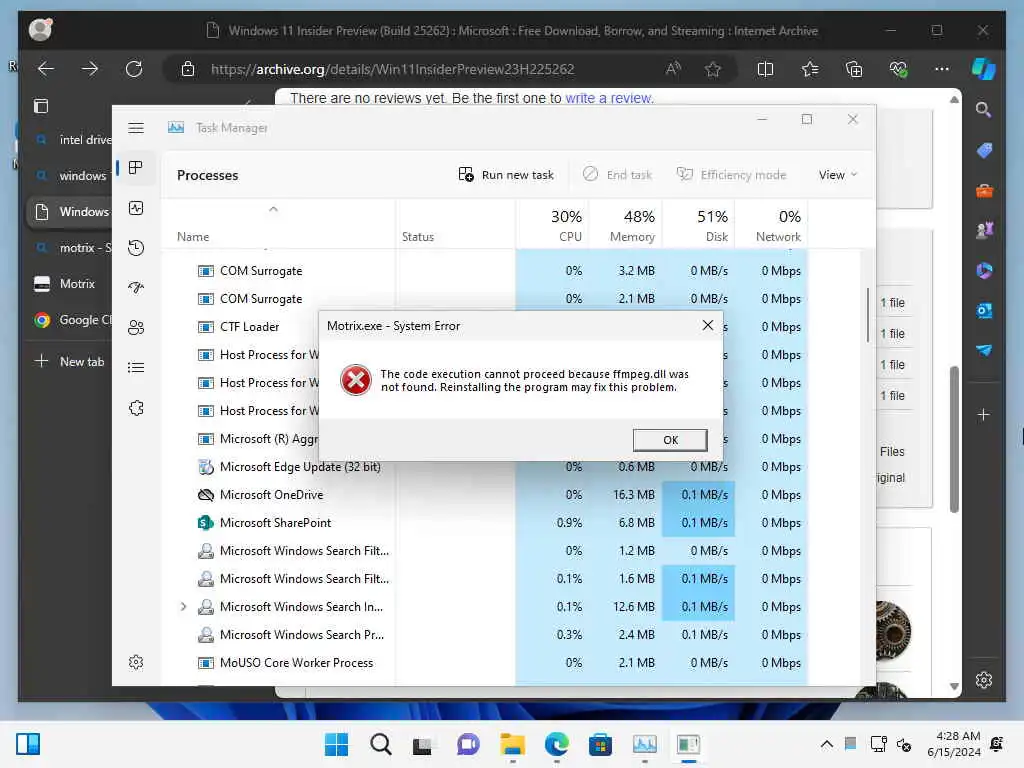The width and height of the screenshot is (1024, 768).
Task: Click Efficiency mode button
Action: (731, 174)
